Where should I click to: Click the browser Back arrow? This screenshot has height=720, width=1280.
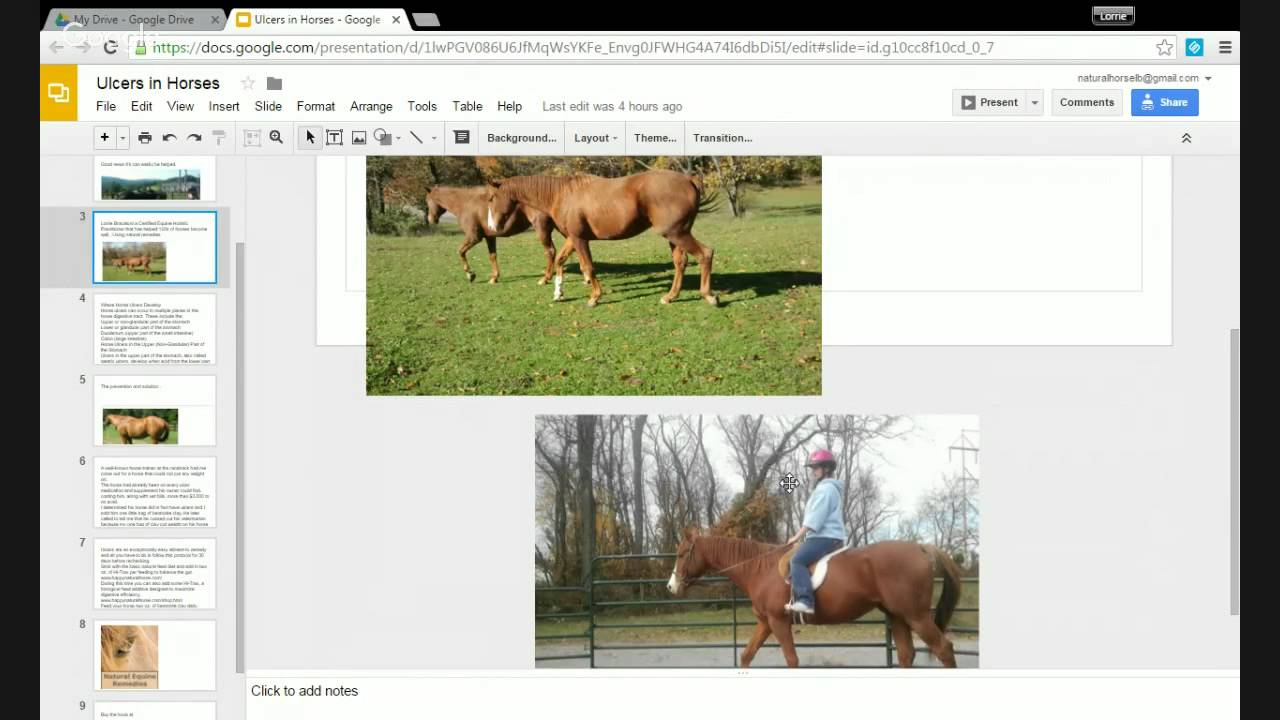pos(57,47)
